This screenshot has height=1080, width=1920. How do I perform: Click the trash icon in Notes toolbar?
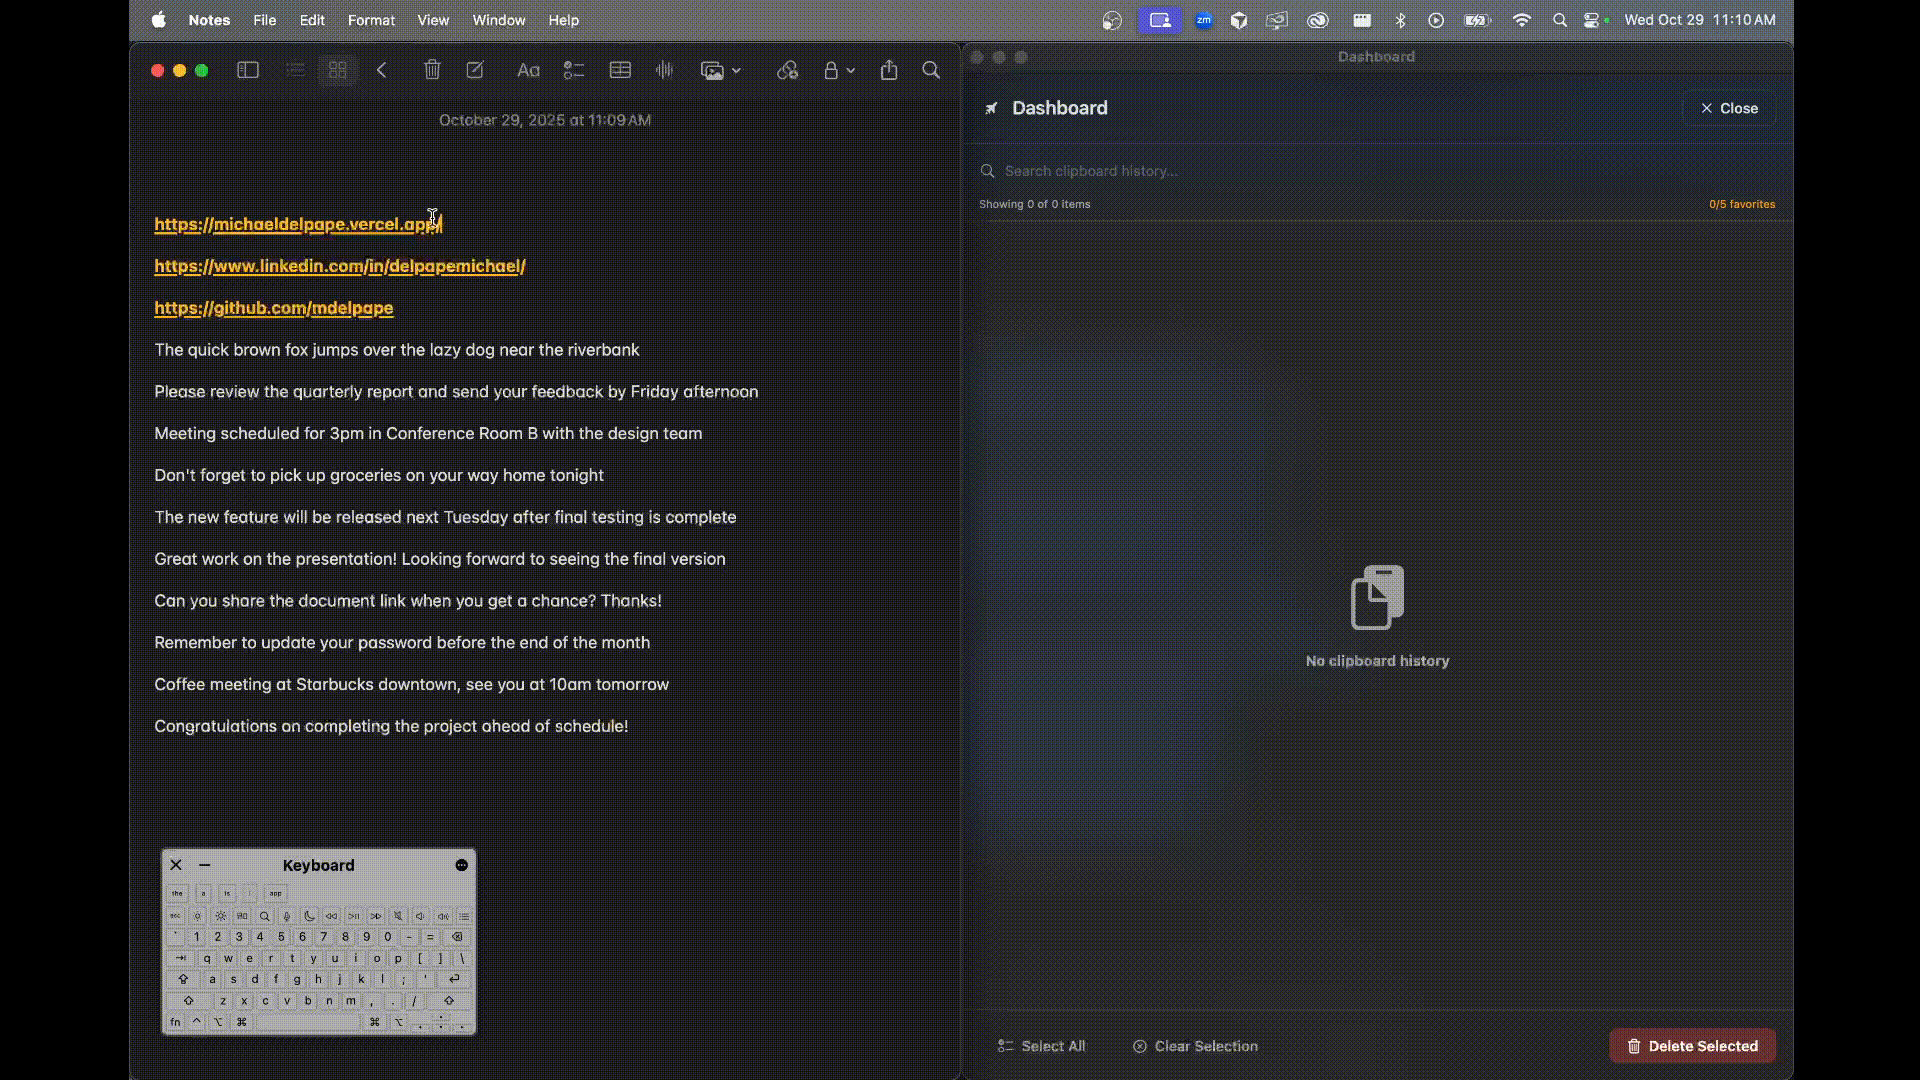tap(431, 70)
